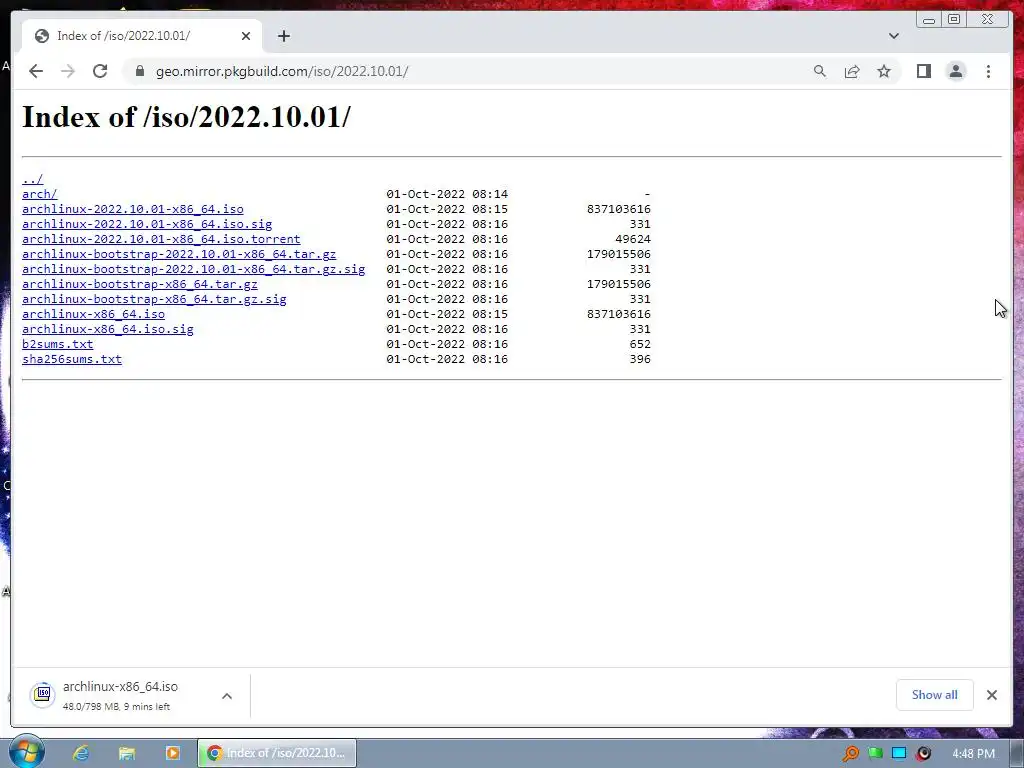
Task: Click the 652 size for b2sums.txt
Action: pyautogui.click(x=640, y=344)
